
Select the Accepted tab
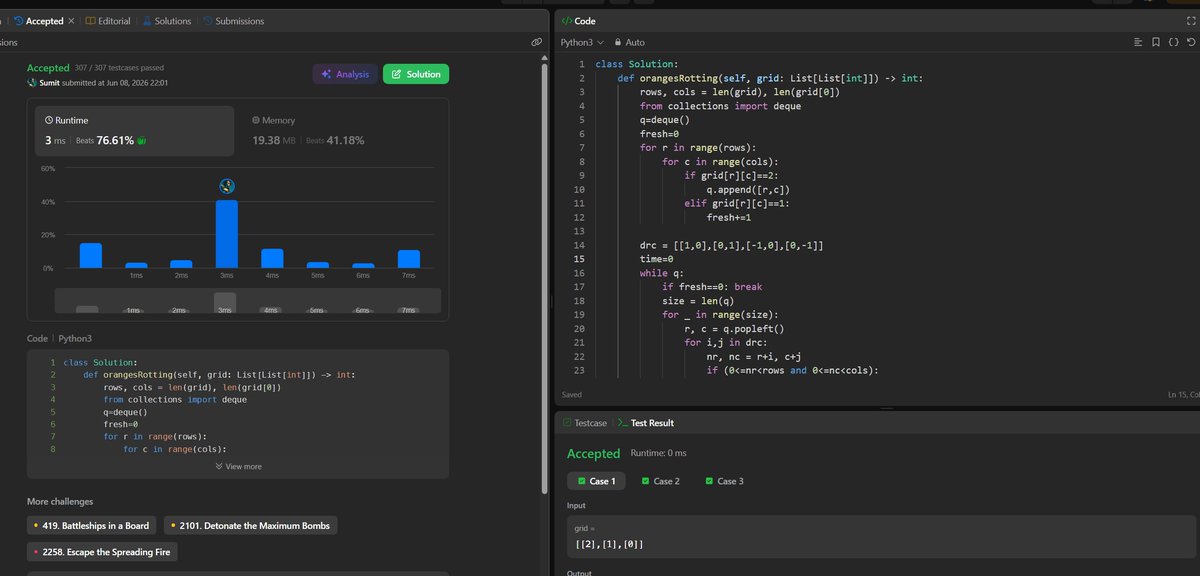tap(39, 21)
